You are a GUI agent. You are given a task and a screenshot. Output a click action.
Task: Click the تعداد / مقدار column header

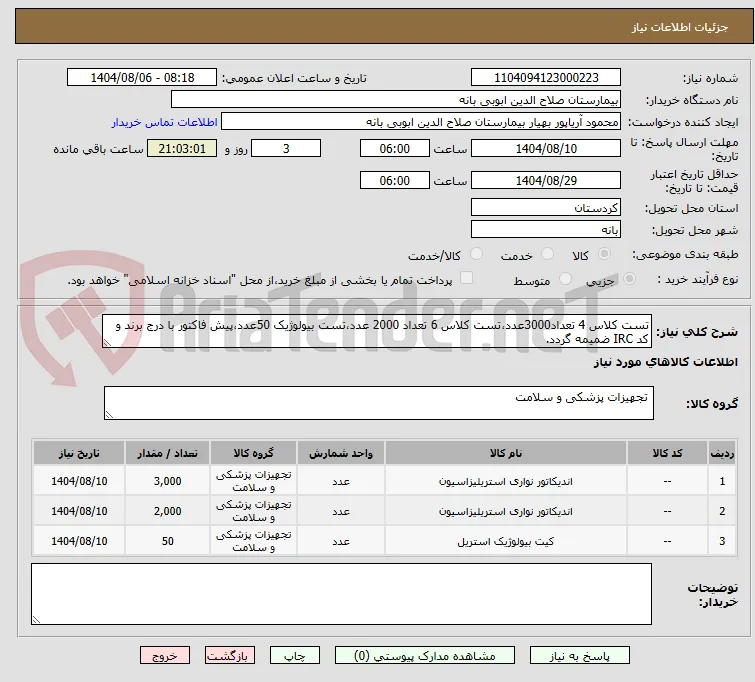(168, 453)
